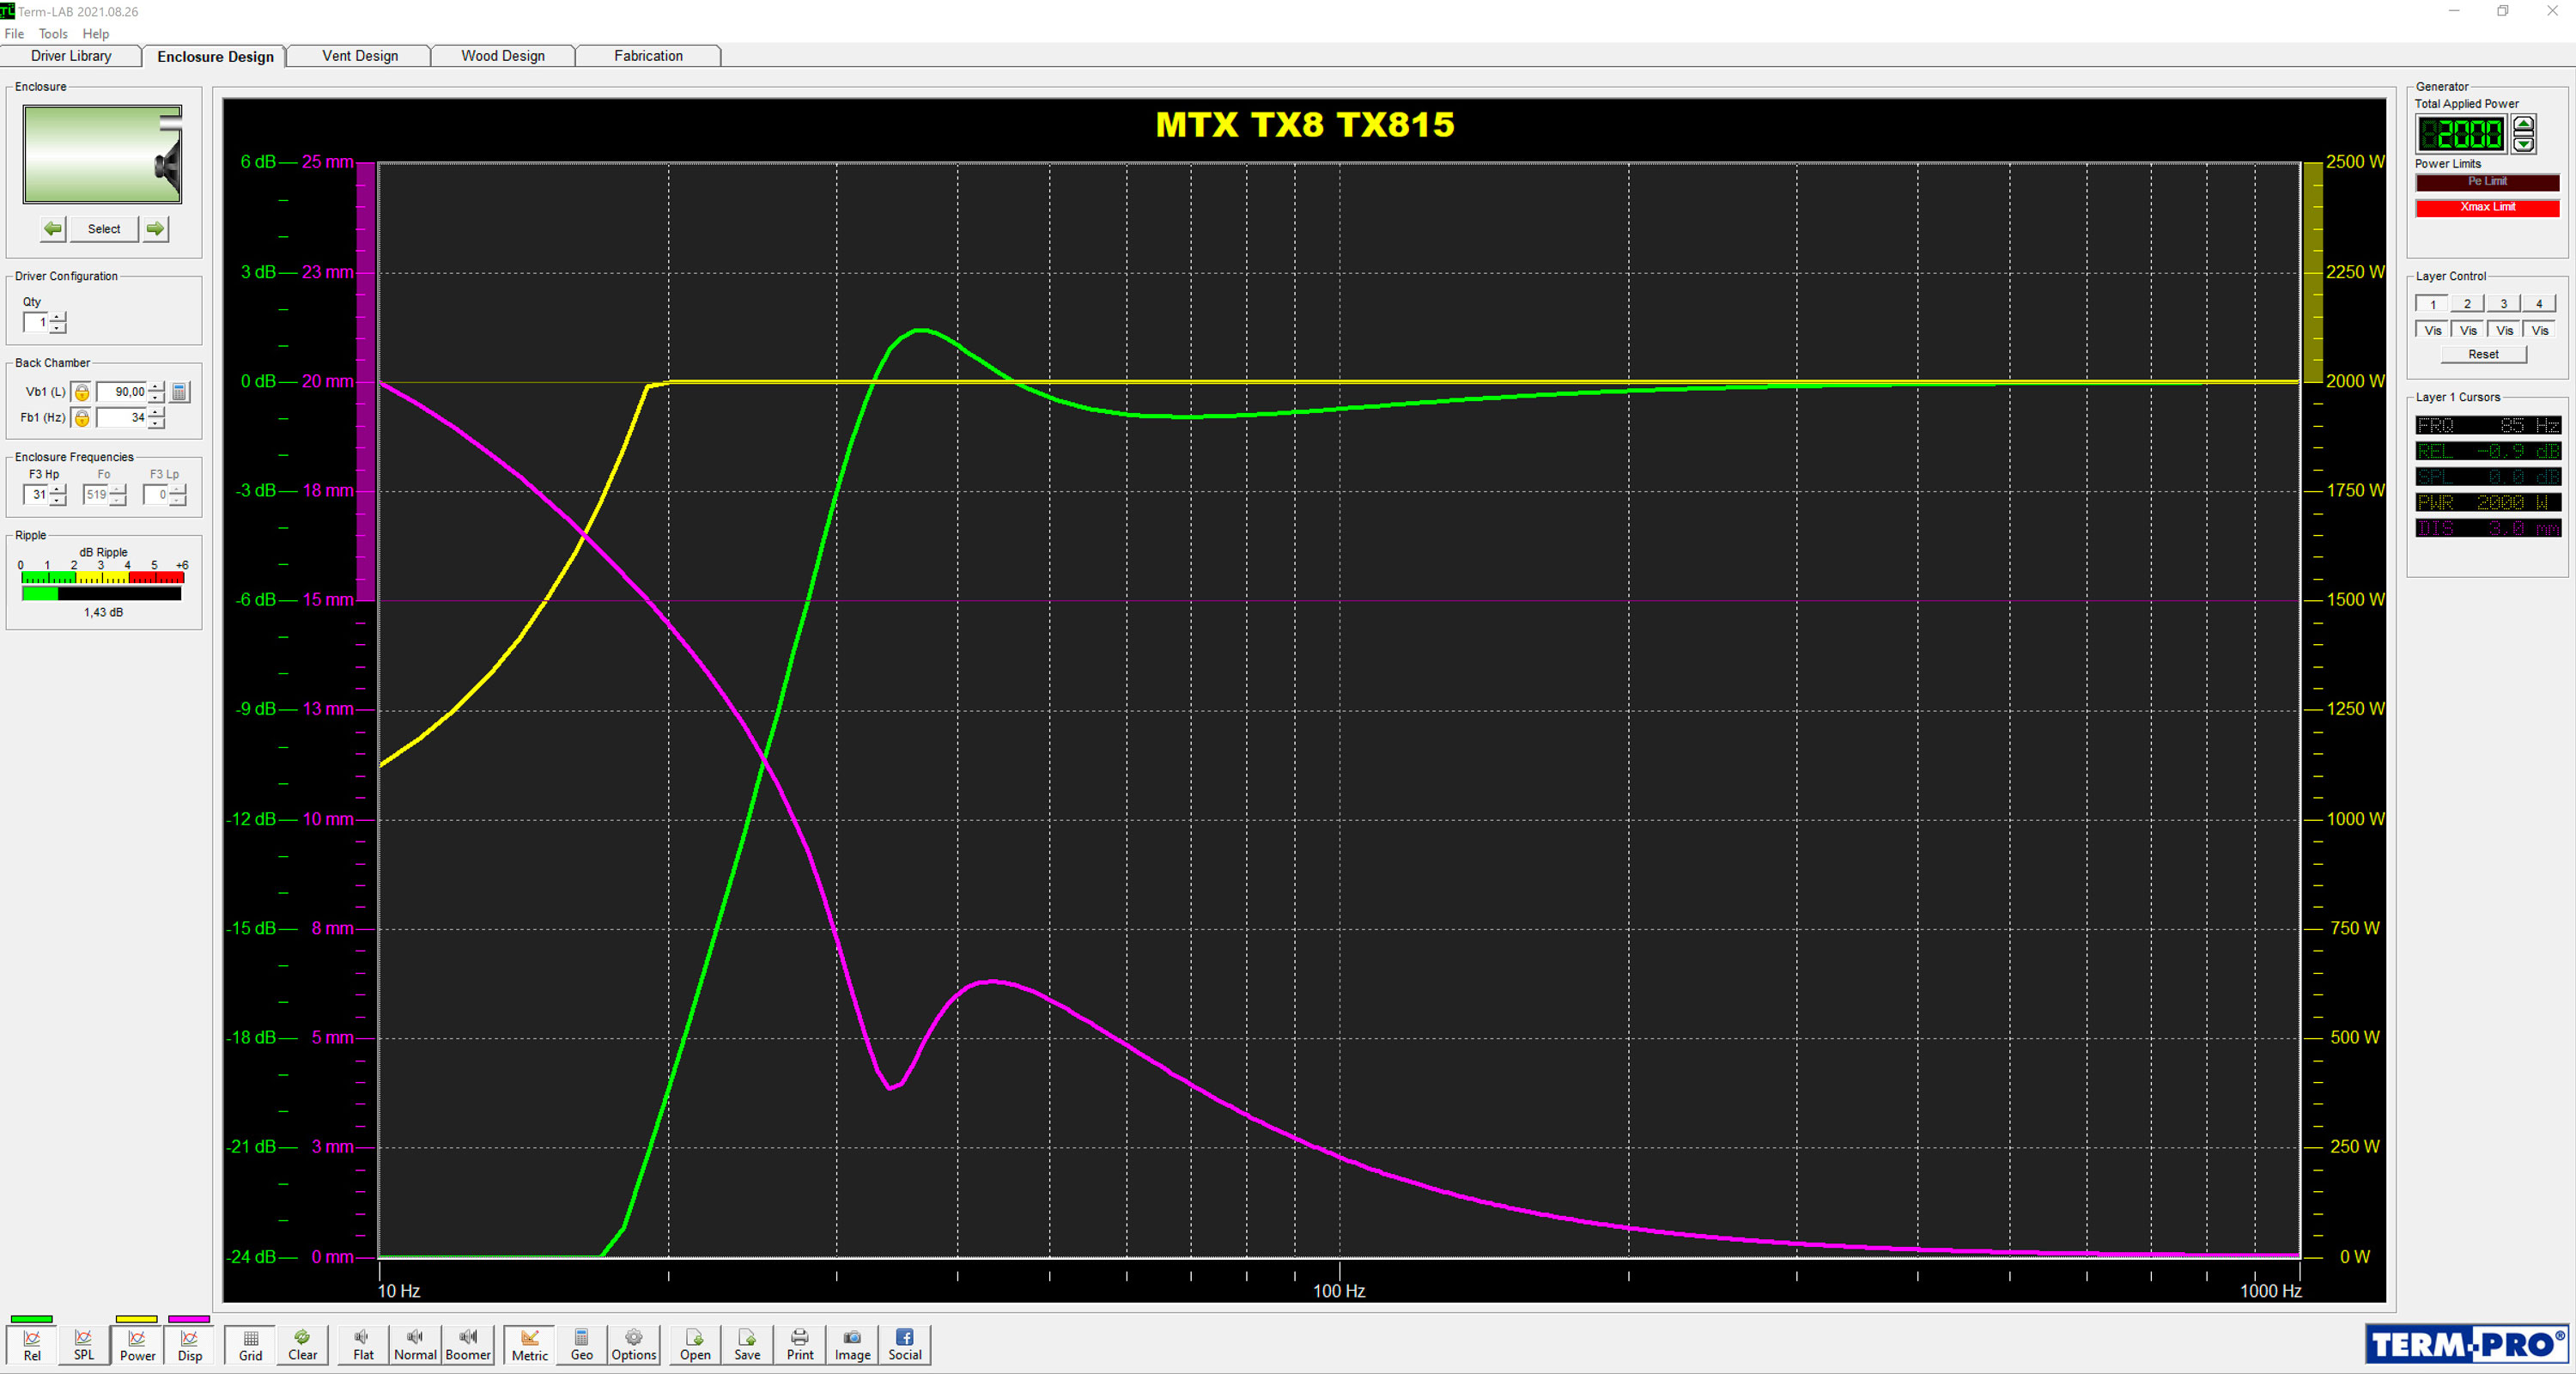Increase F3 Hp value with up arrow

coord(57,490)
